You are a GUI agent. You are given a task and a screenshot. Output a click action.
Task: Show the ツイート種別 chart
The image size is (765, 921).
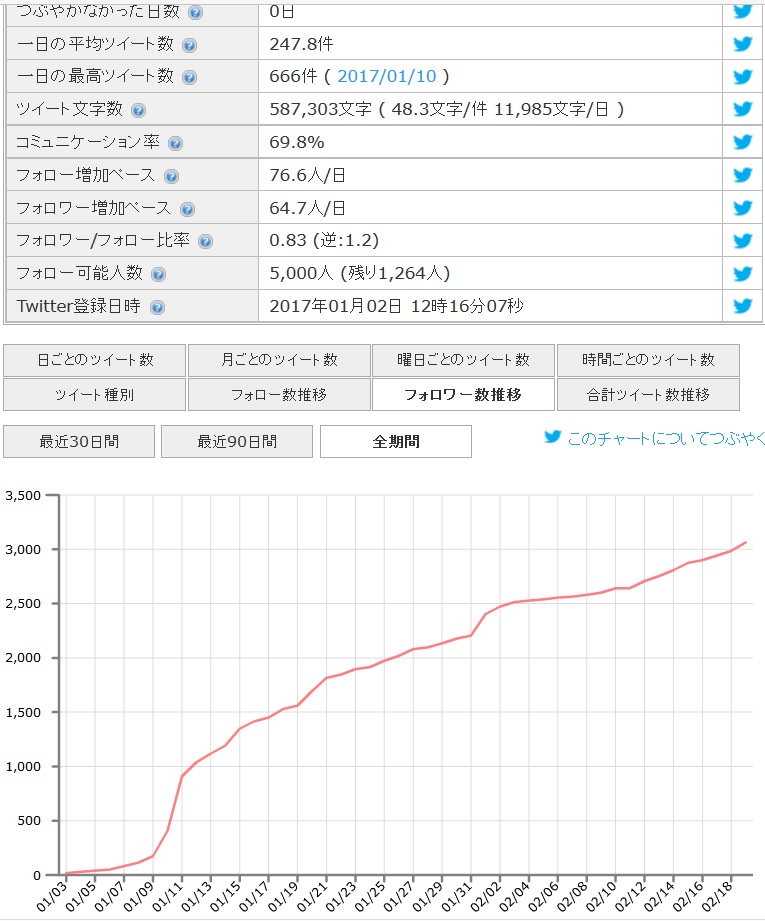click(95, 394)
